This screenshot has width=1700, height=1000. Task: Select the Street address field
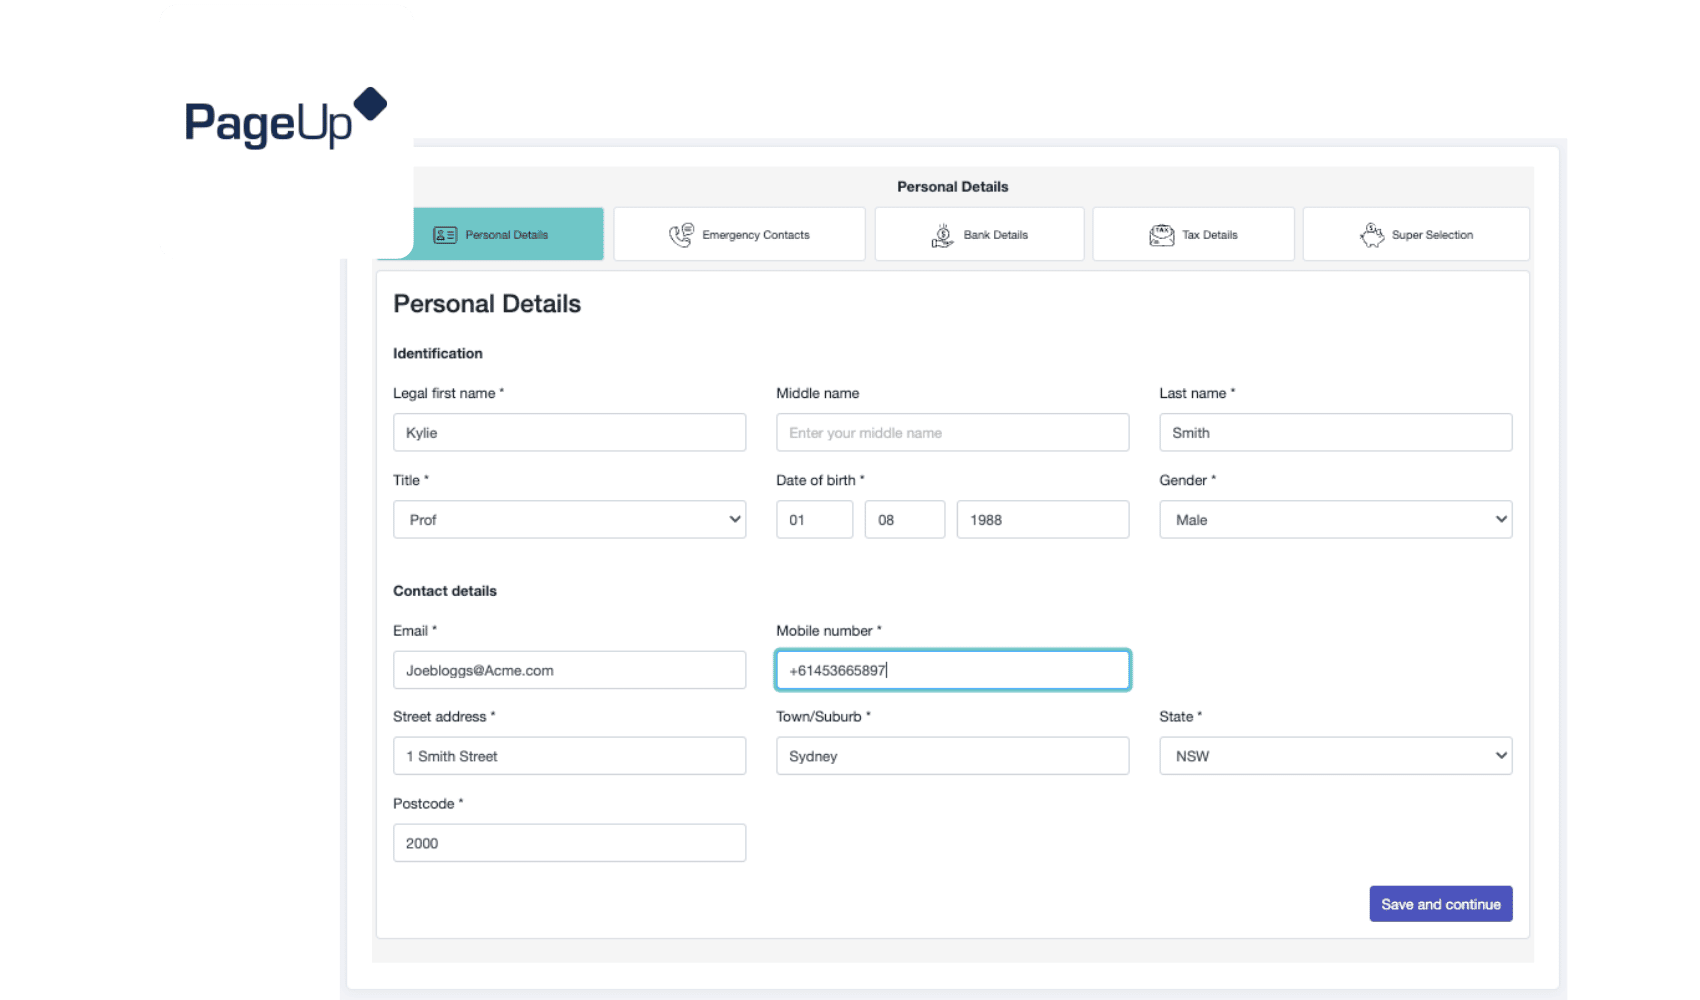pyautogui.click(x=569, y=755)
